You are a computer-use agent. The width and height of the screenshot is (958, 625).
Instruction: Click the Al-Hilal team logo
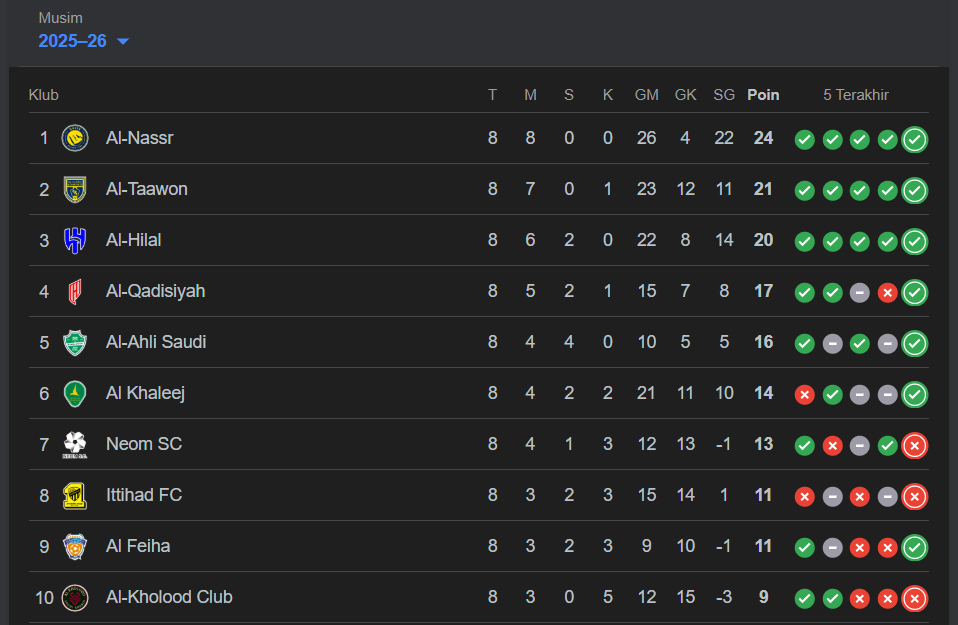pyautogui.click(x=75, y=240)
